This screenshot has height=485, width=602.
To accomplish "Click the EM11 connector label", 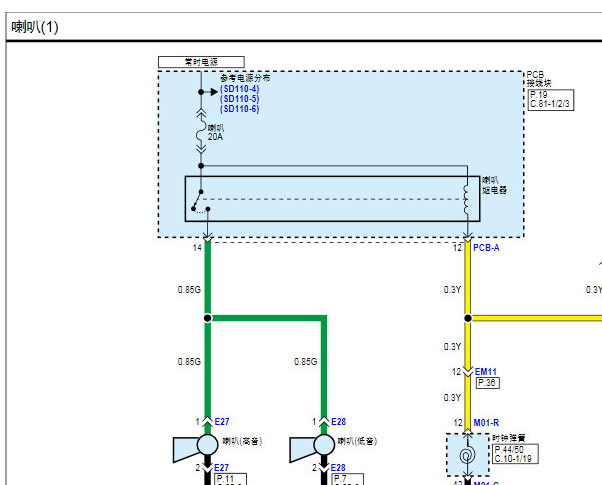I will (486, 371).
